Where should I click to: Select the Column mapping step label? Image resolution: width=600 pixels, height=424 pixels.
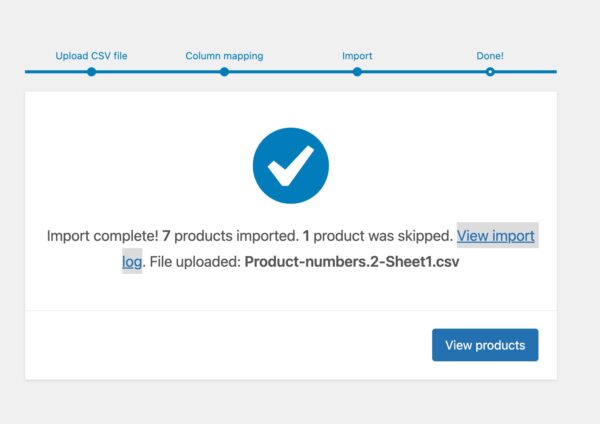point(224,56)
